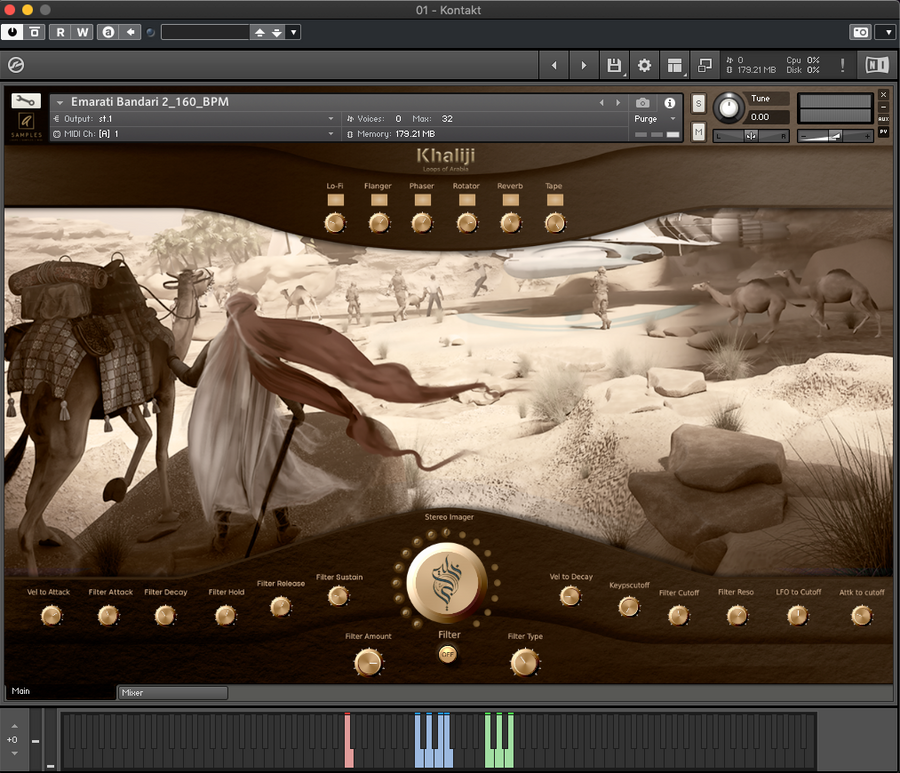Click the Filter Amount knob

click(368, 663)
